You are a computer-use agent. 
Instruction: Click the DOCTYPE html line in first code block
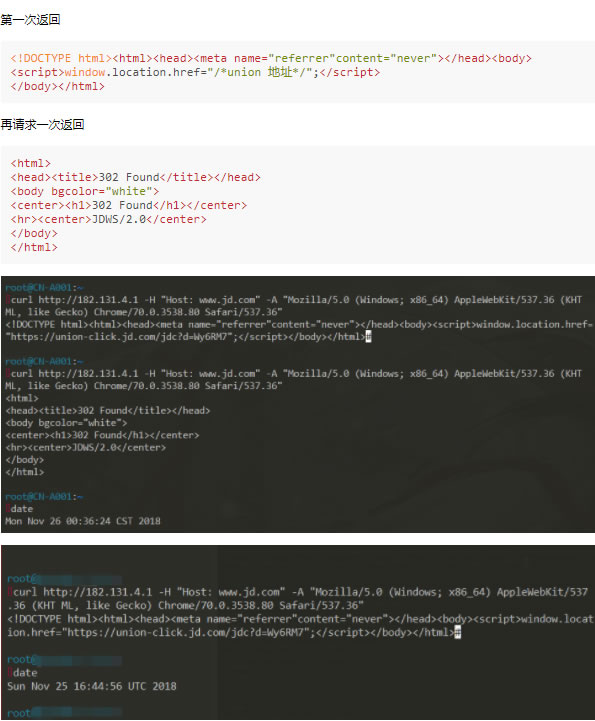pos(271,58)
